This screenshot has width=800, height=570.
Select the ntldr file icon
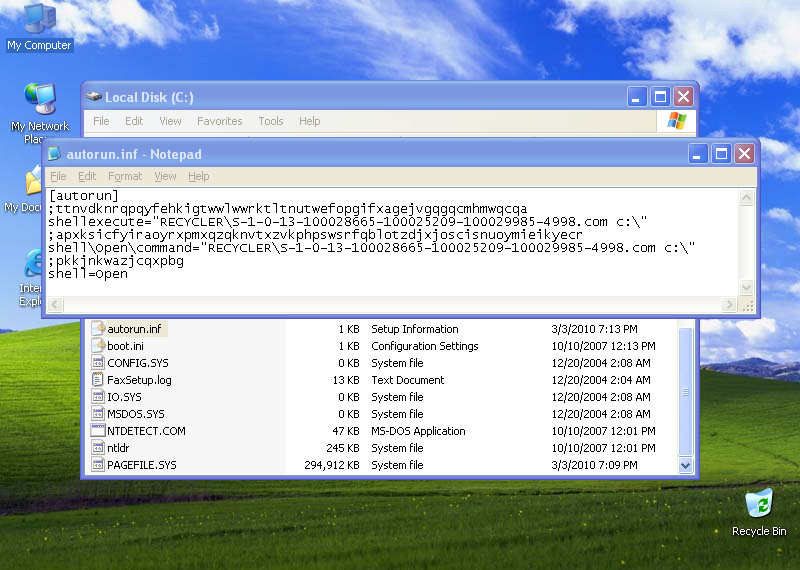pyautogui.click(x=98, y=448)
